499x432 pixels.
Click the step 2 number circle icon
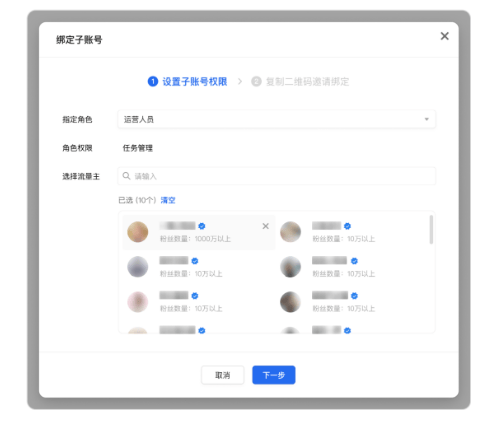(256, 82)
